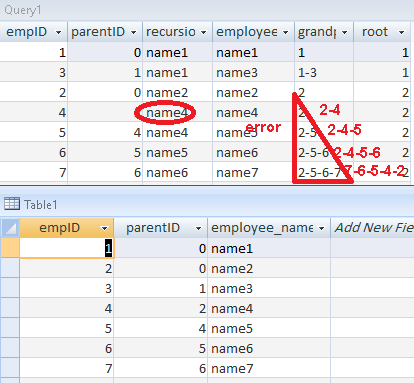Switch to the Query1 tab
The image size is (414, 383).
click(23, 10)
